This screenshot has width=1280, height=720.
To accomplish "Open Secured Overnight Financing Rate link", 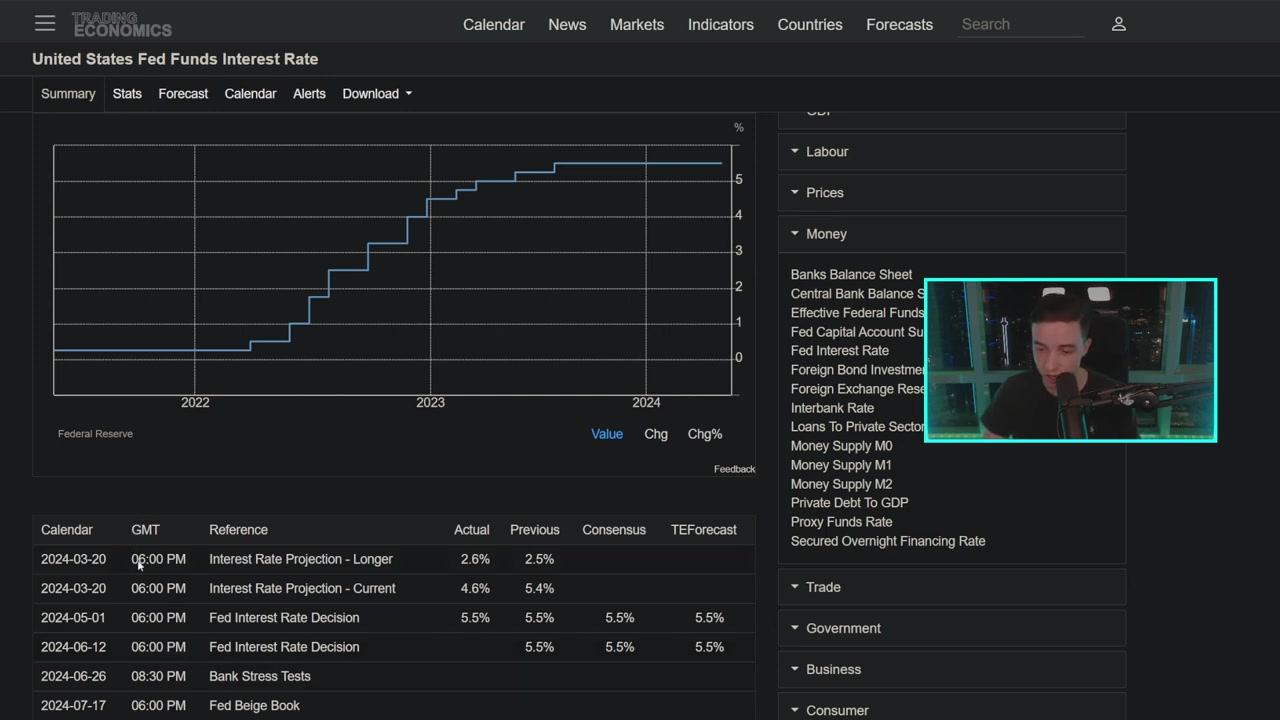I will click(888, 541).
